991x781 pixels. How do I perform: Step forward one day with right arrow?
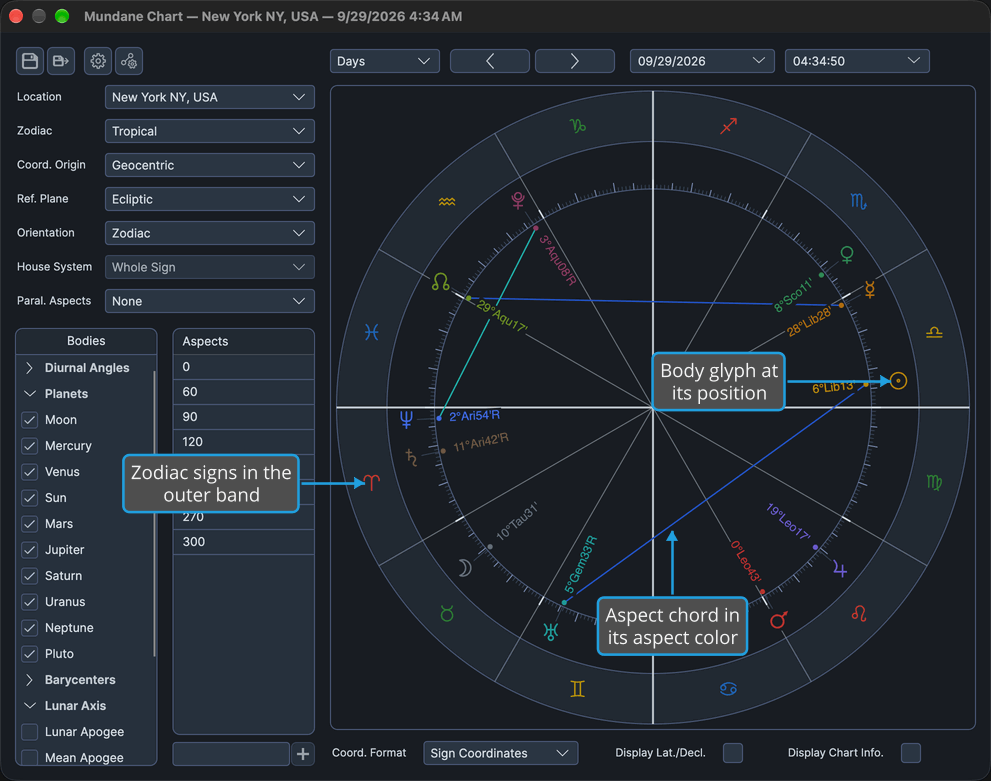coord(575,61)
